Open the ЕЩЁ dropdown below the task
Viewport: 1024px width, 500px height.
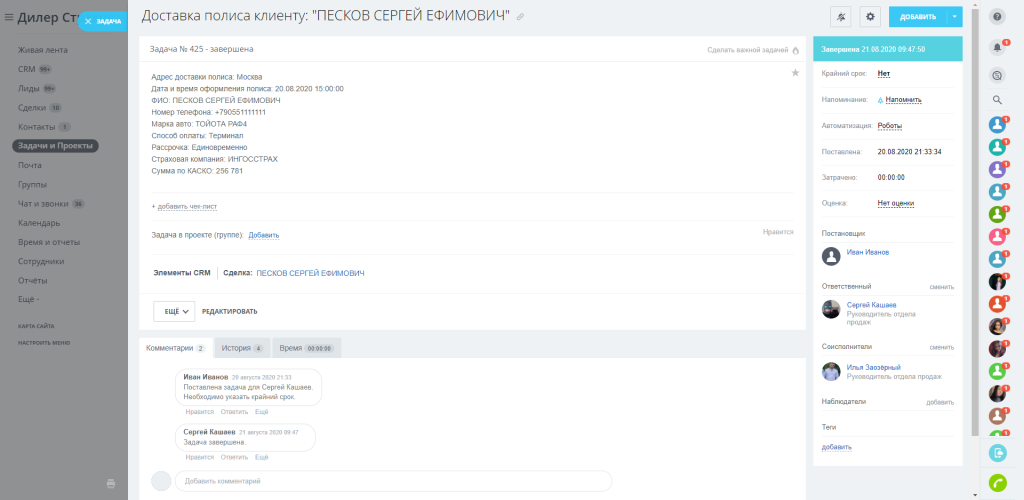tap(174, 311)
